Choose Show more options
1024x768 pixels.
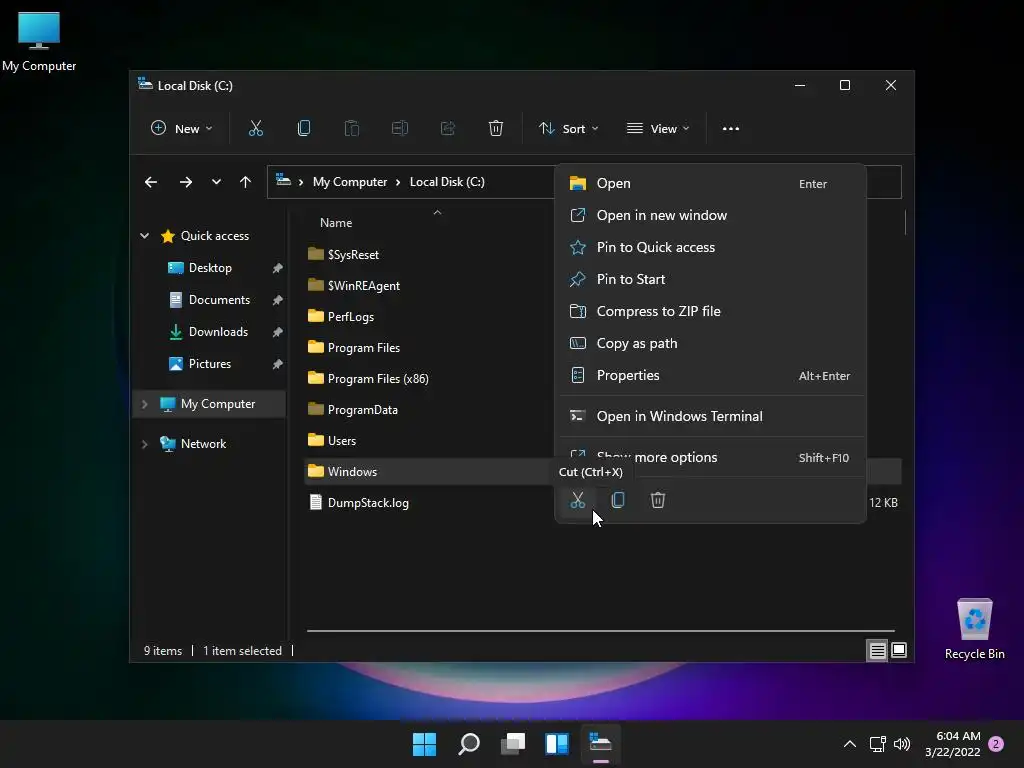pos(710,457)
